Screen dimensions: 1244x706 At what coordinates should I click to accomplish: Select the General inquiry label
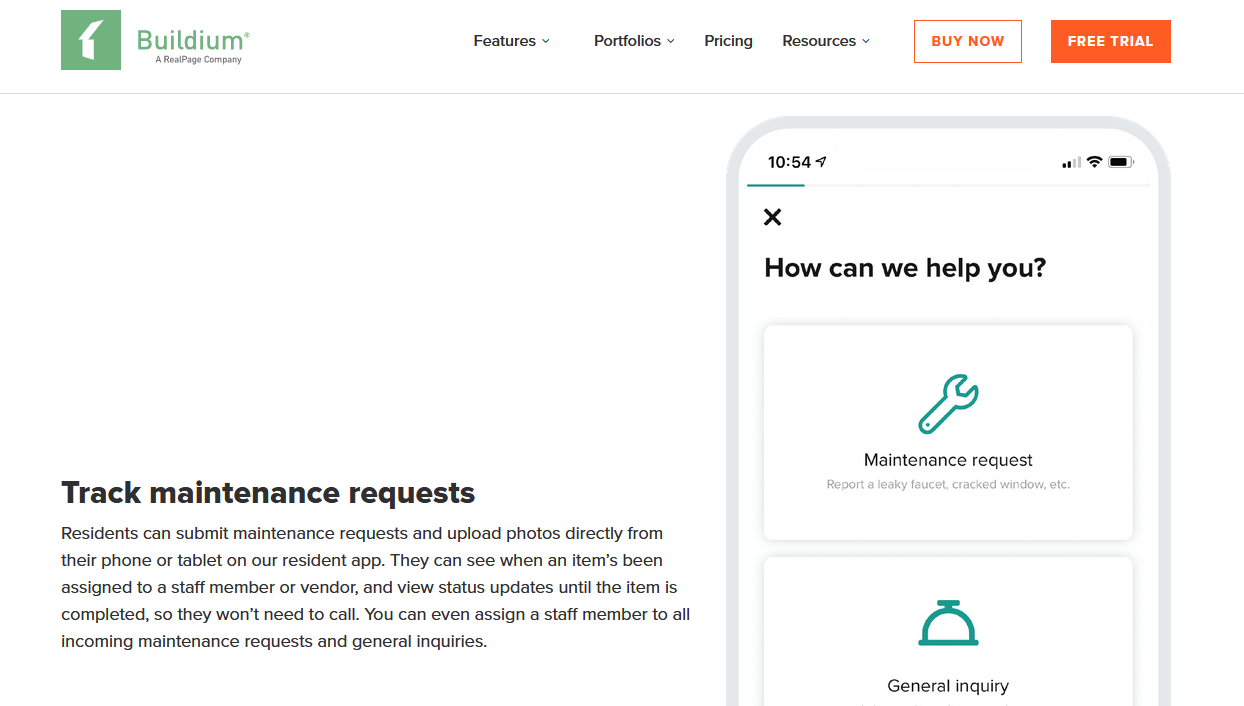click(948, 686)
